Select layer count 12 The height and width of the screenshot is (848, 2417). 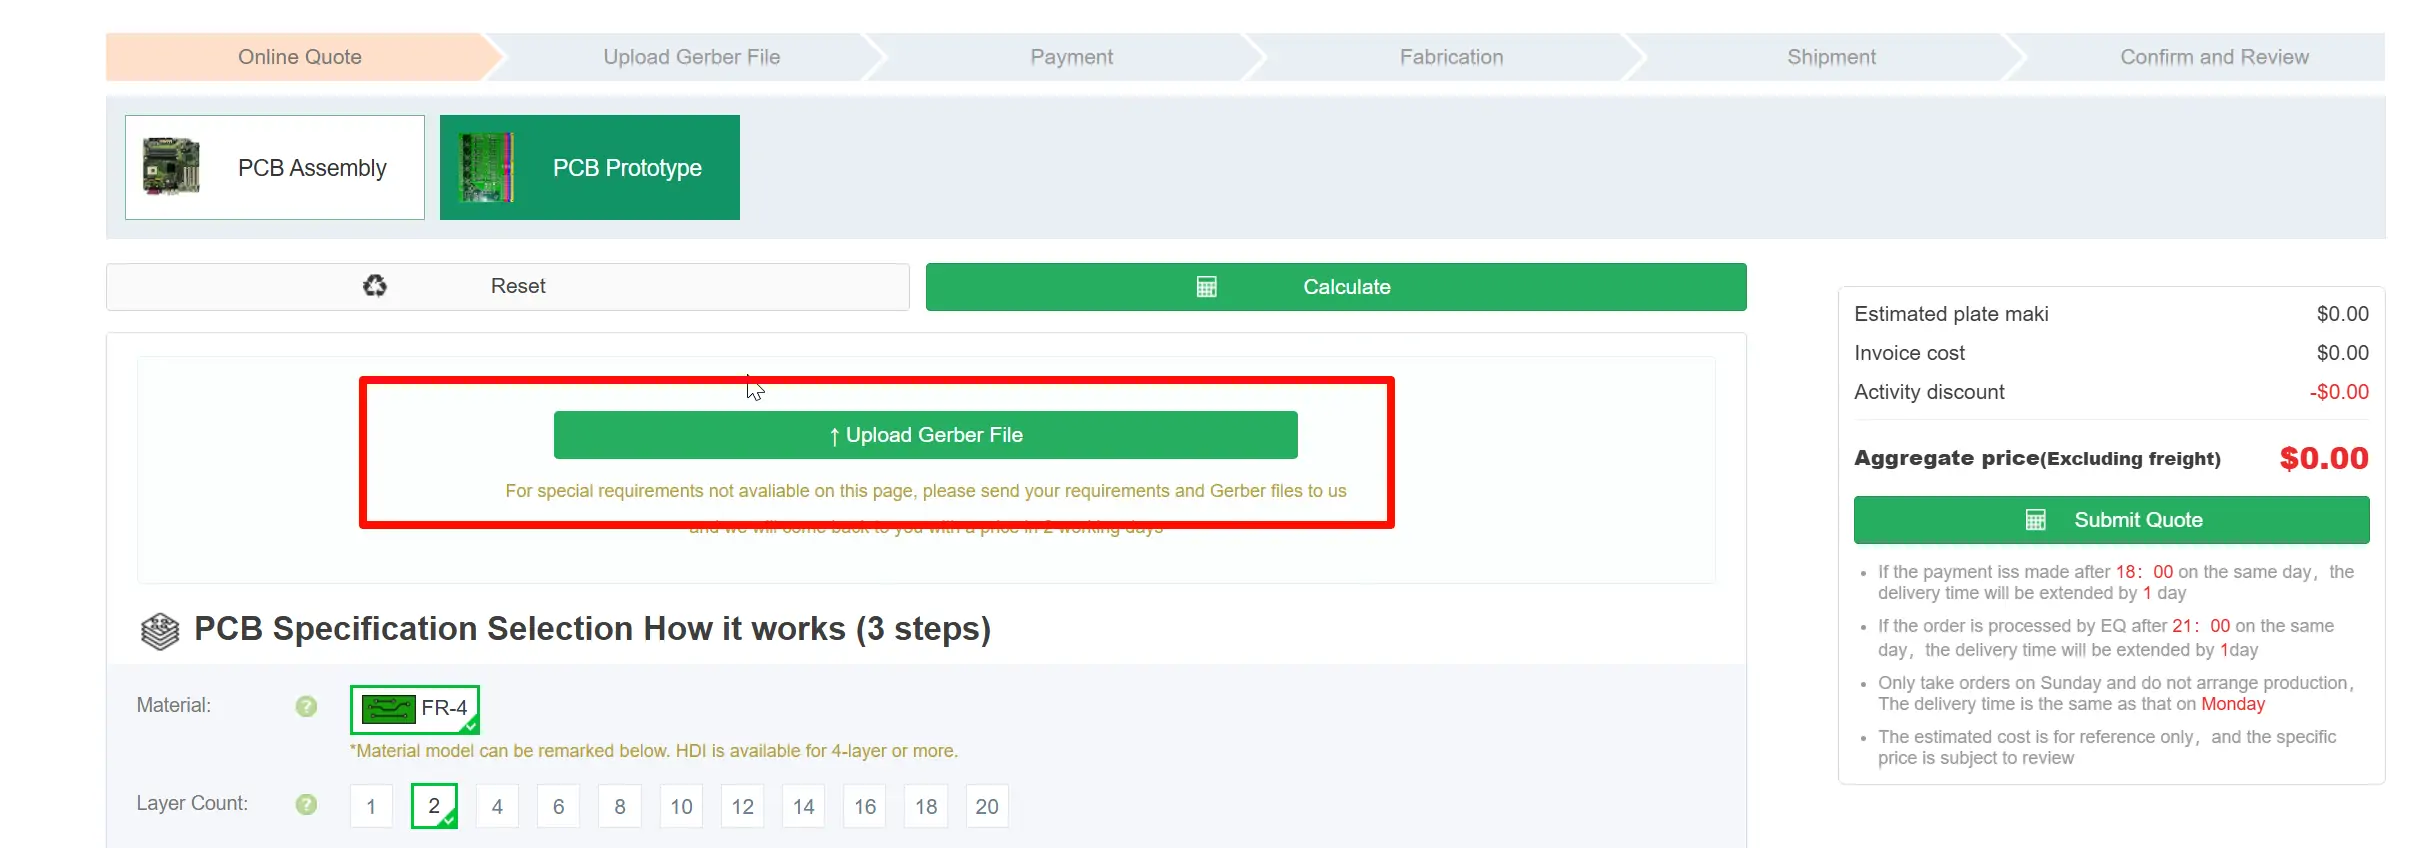(742, 806)
